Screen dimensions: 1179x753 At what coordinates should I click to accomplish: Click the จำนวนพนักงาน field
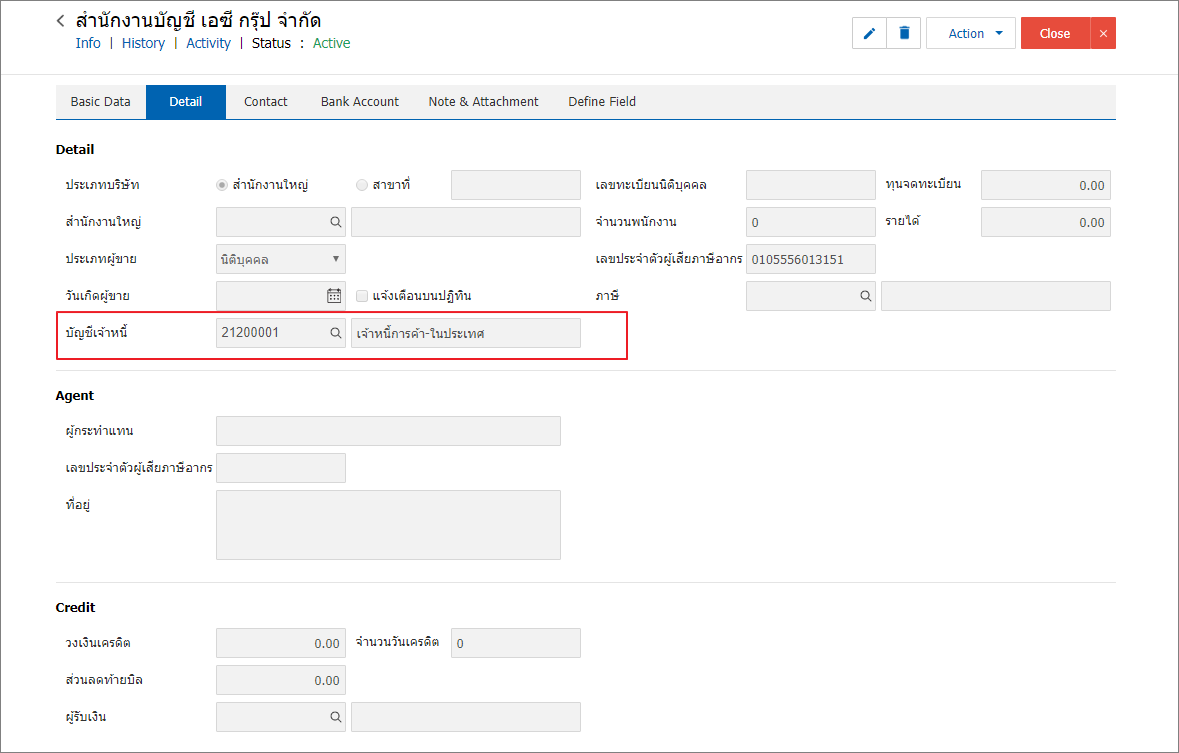(811, 222)
